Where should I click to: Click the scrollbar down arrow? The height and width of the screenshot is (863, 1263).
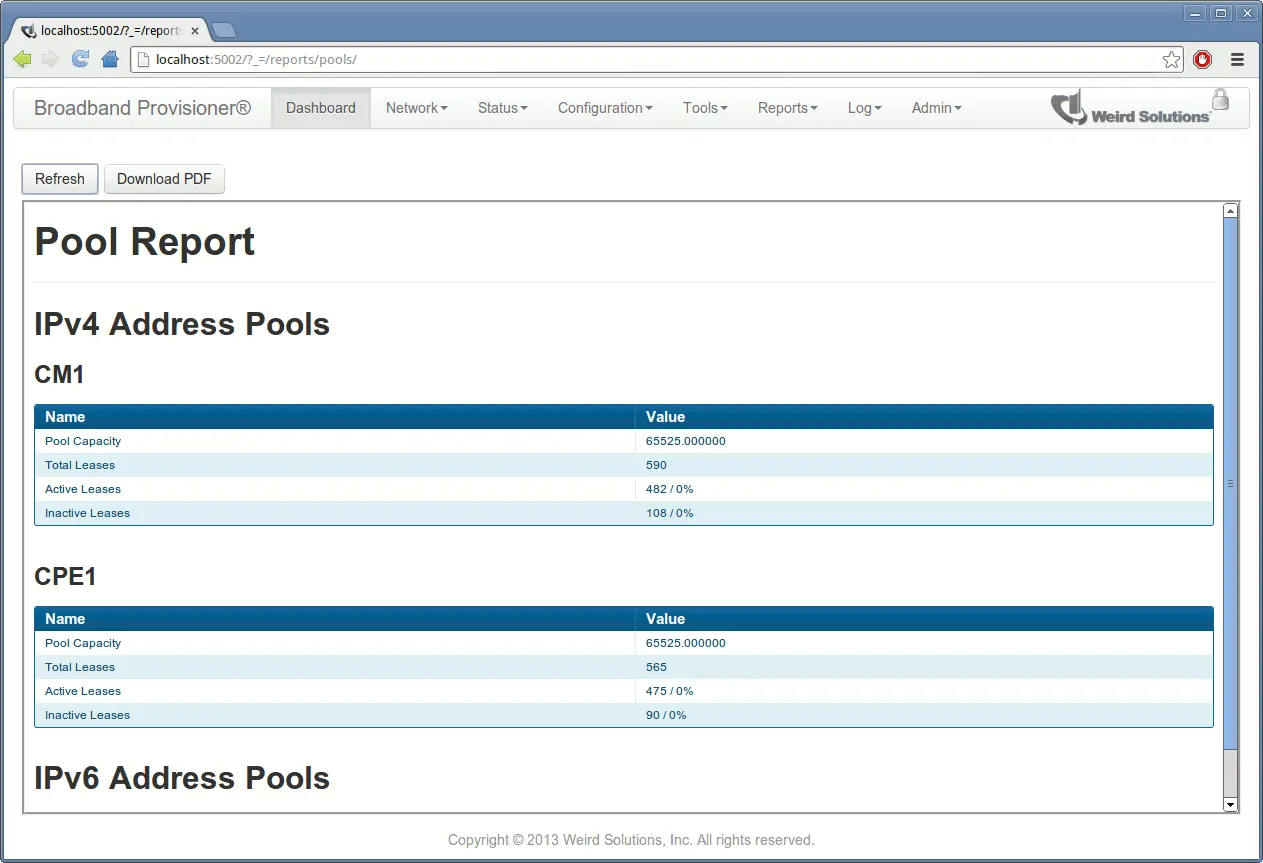1230,804
